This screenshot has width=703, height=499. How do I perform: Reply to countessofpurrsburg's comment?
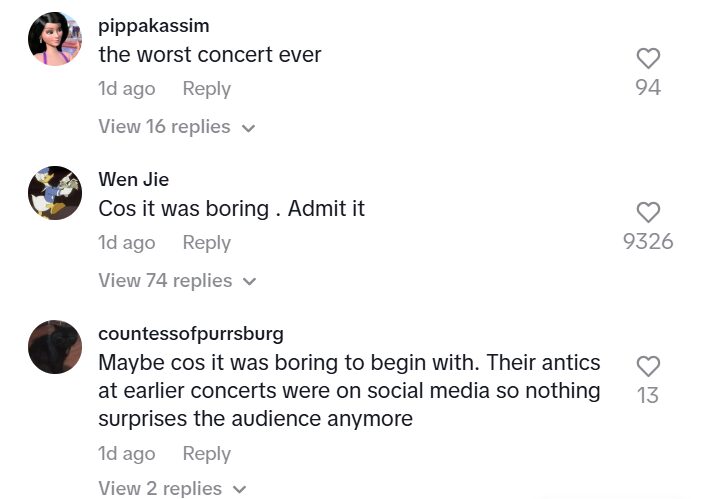click(206, 454)
